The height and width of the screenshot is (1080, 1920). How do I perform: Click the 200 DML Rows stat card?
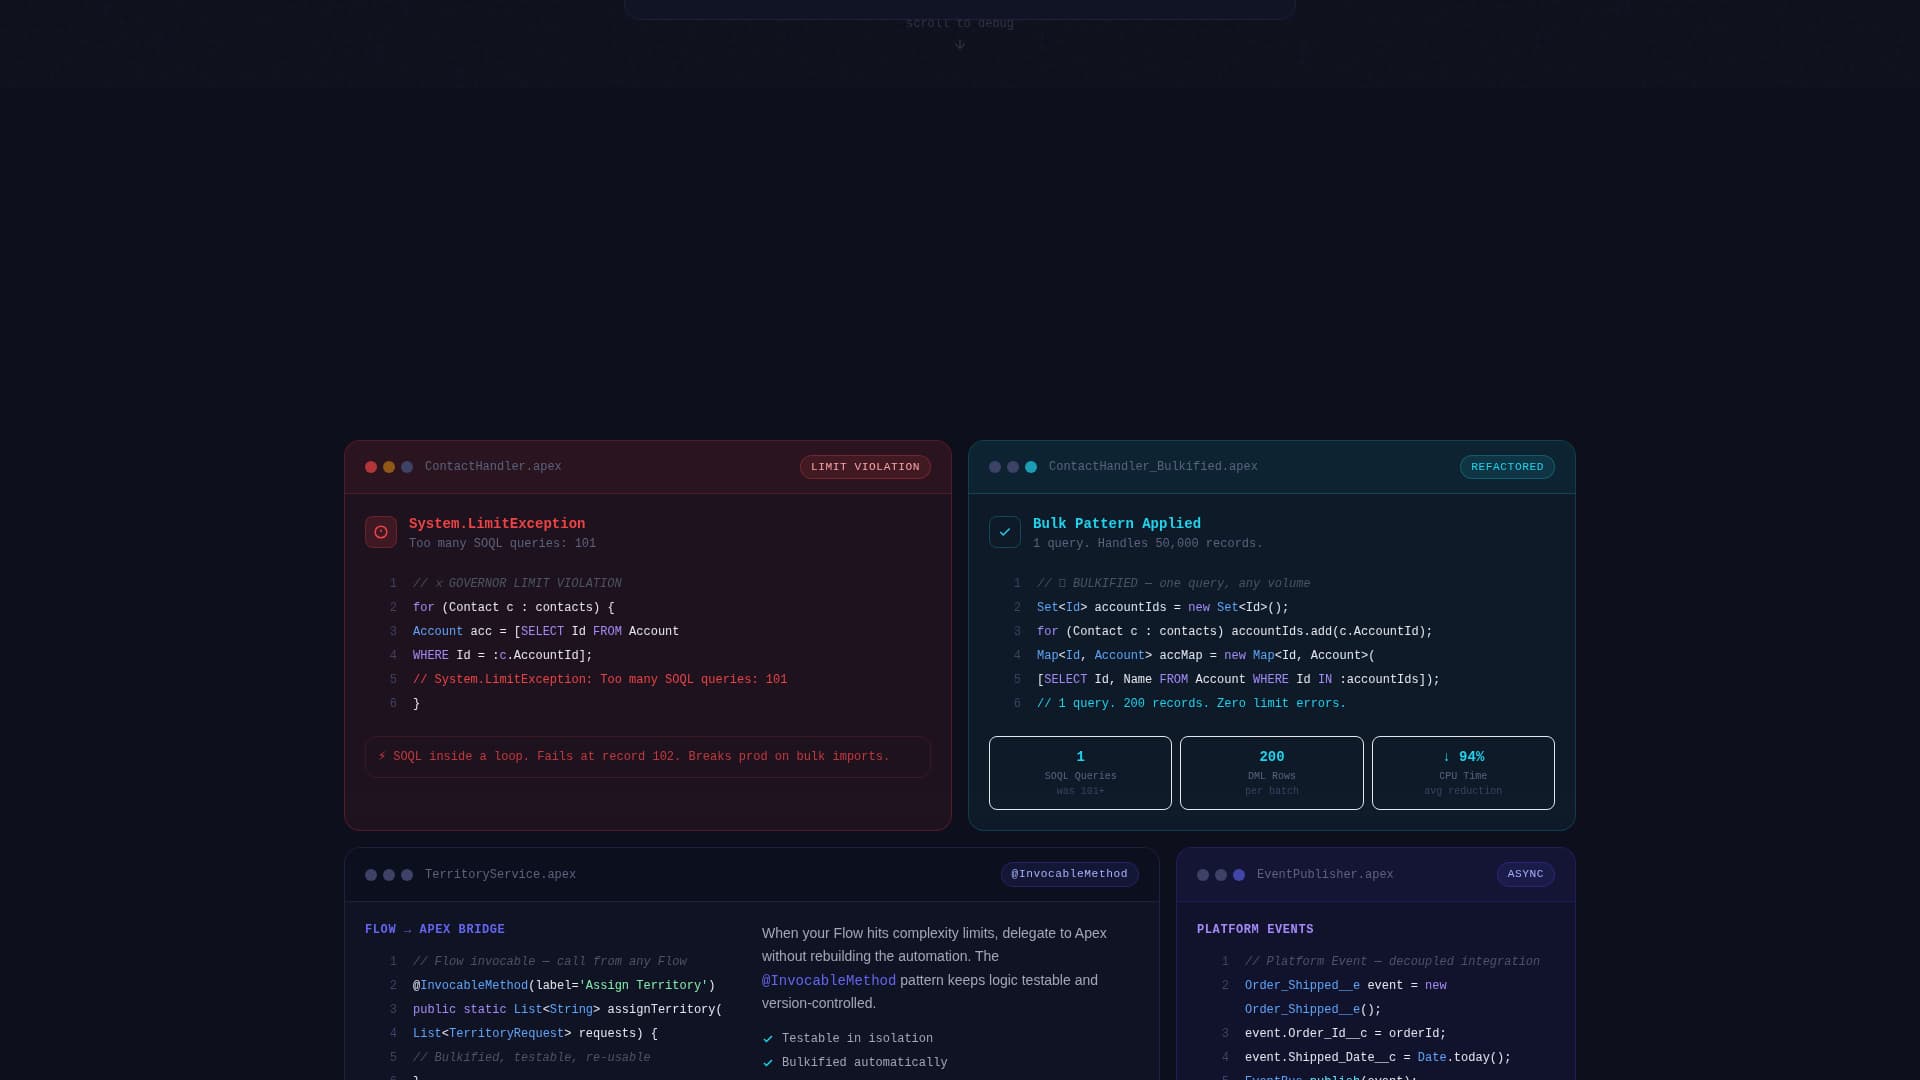click(x=1271, y=772)
